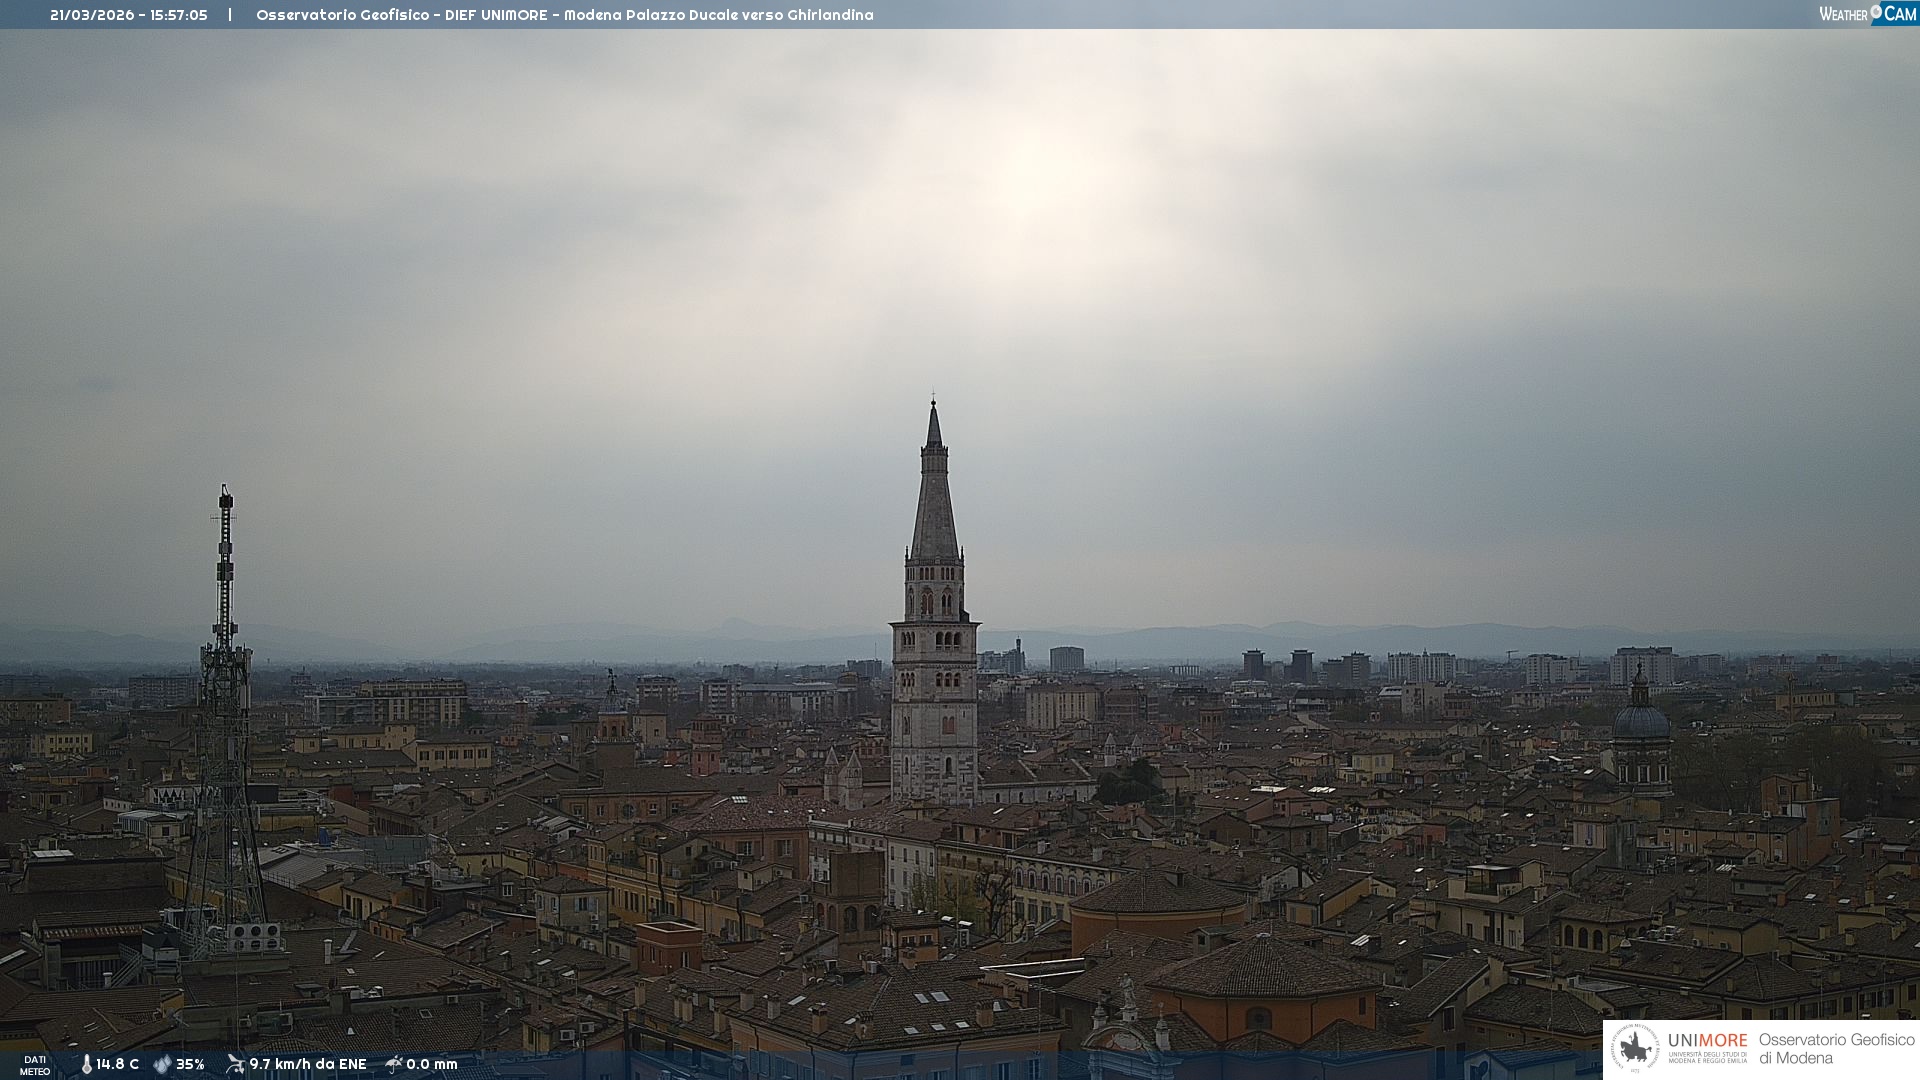1920x1080 pixels.
Task: Click the humidity water droplets icon
Action: pyautogui.click(x=162, y=1064)
